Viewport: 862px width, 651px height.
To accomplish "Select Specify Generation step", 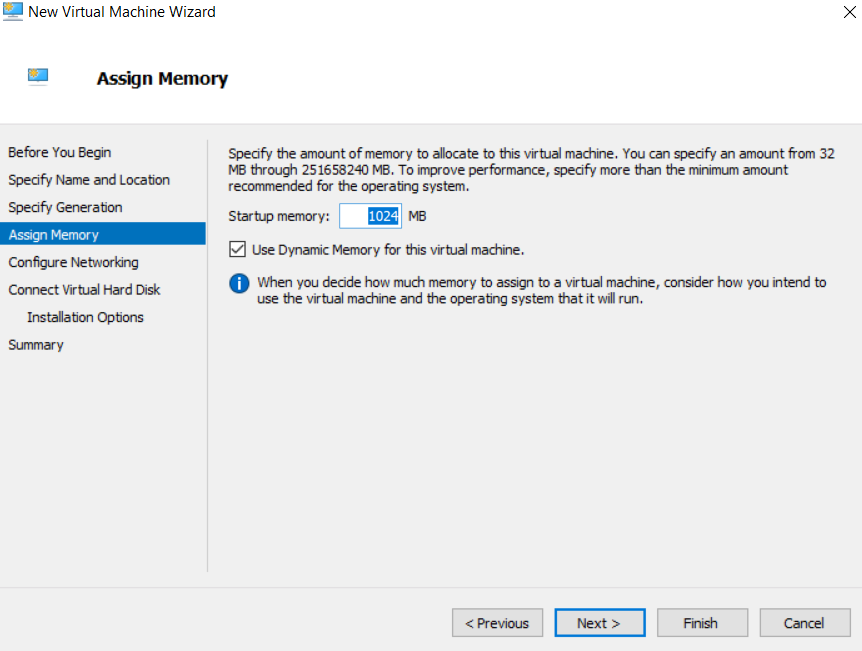I will coord(66,207).
